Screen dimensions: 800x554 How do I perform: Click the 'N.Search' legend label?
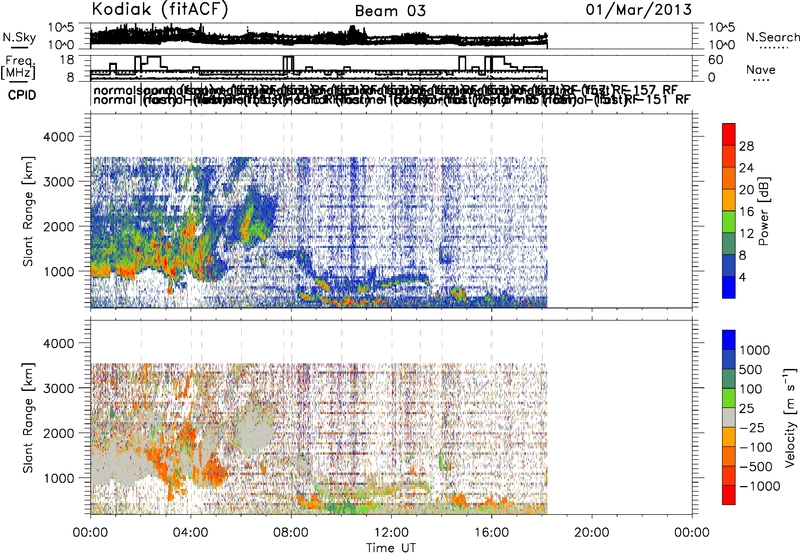[x=772, y=37]
